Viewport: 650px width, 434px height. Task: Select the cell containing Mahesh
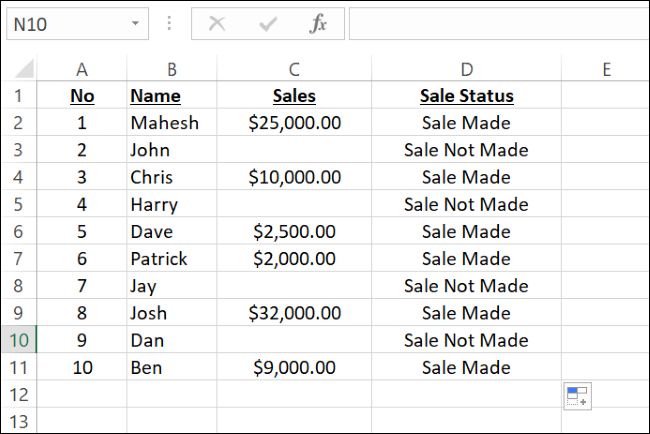click(165, 123)
